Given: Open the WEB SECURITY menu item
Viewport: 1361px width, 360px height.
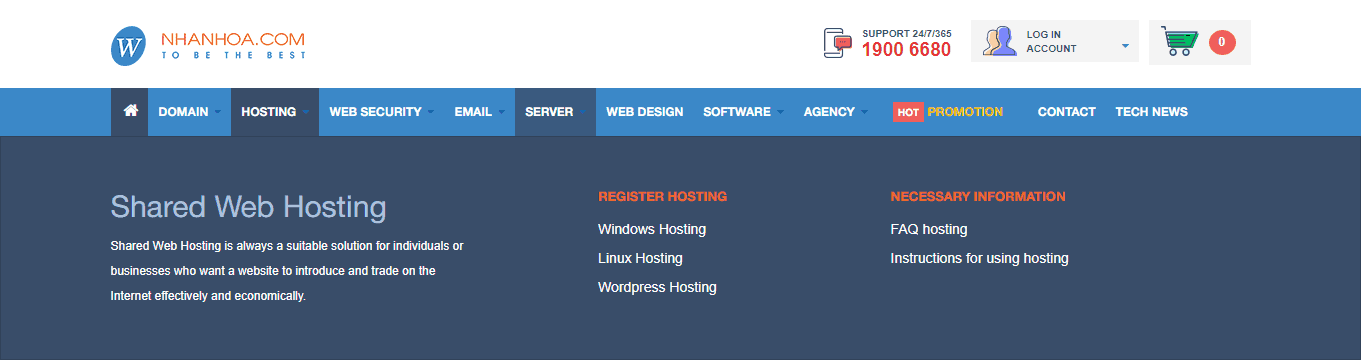Looking at the screenshot, I should click(x=375, y=112).
